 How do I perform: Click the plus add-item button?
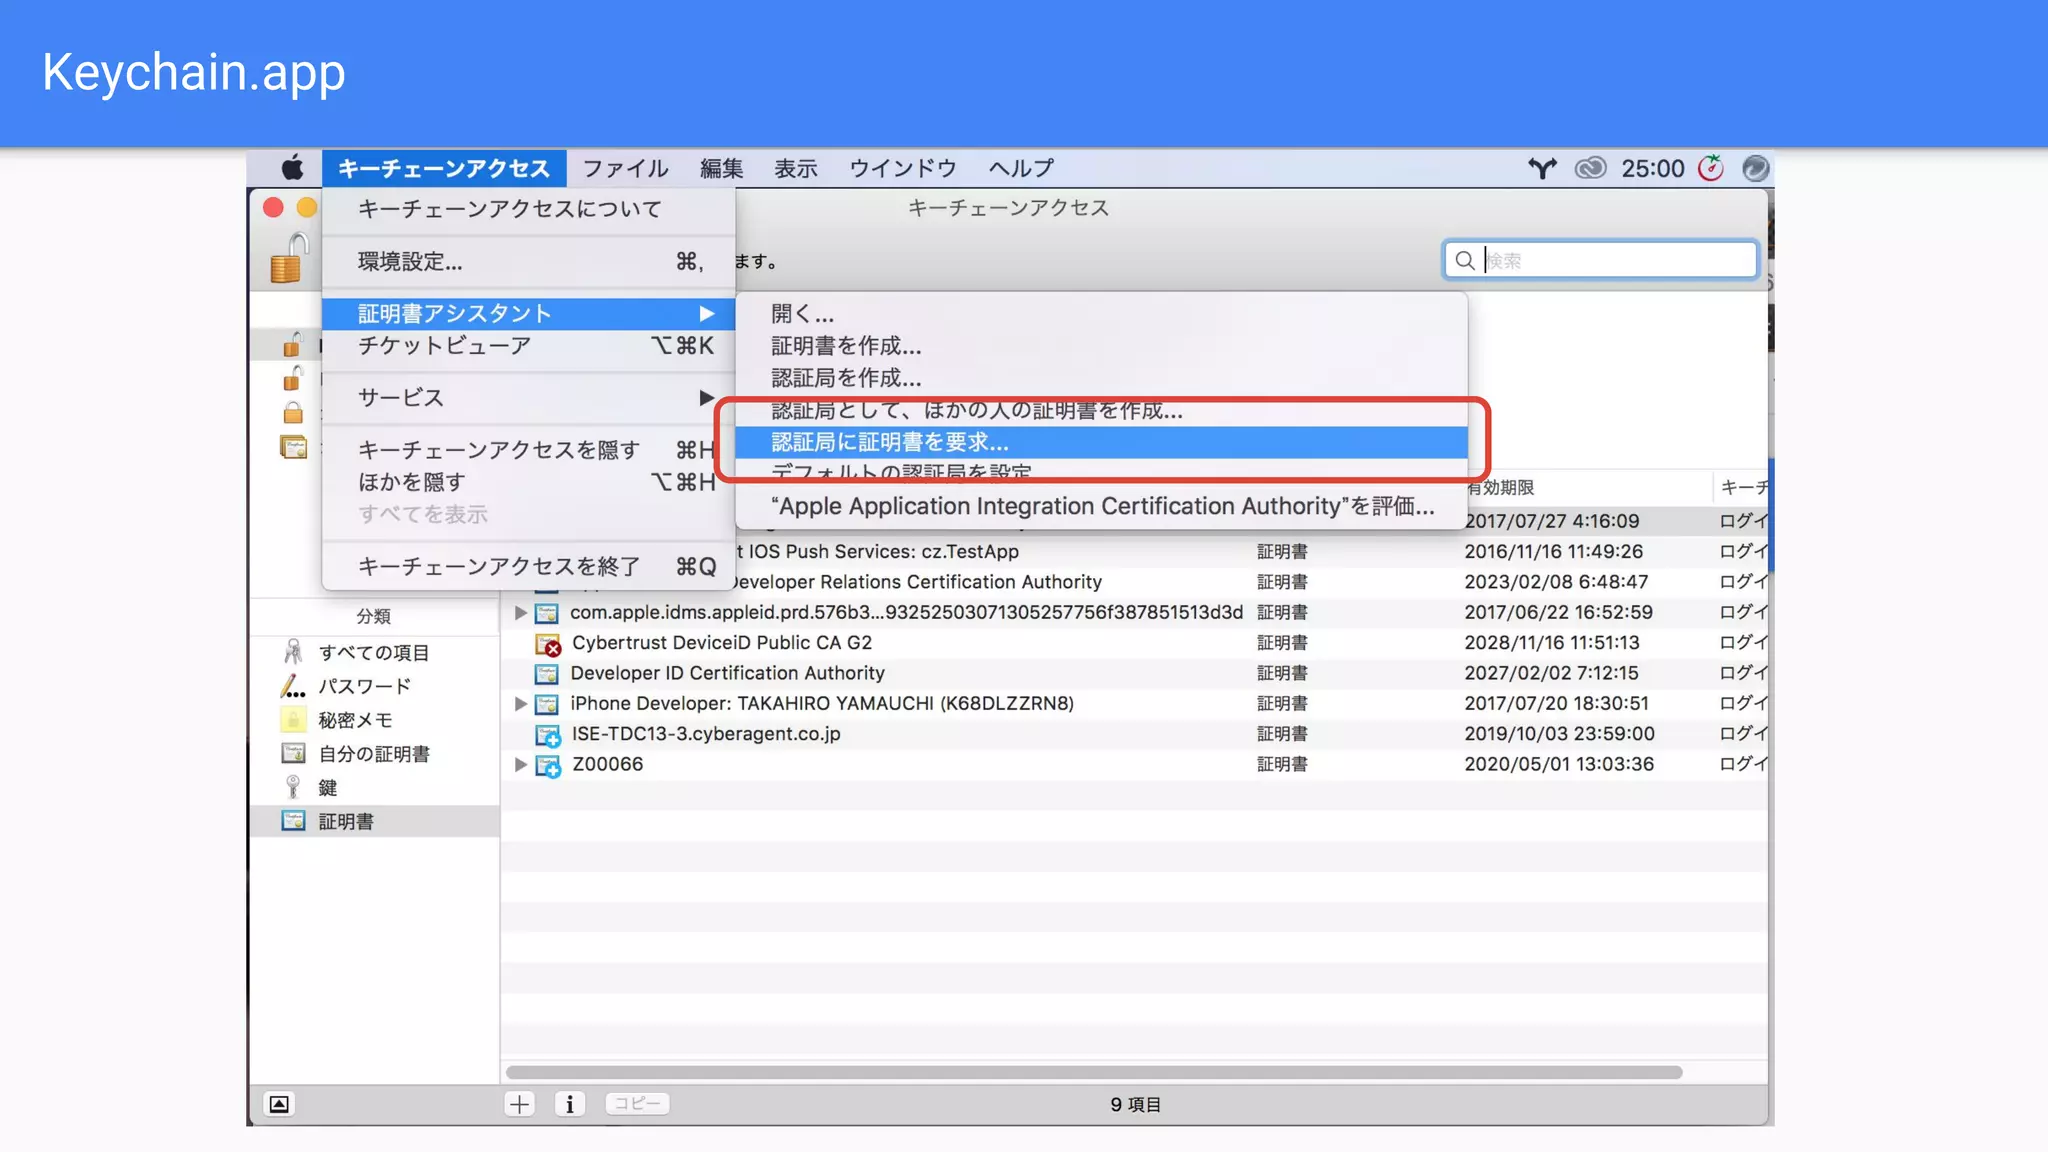coord(519,1104)
